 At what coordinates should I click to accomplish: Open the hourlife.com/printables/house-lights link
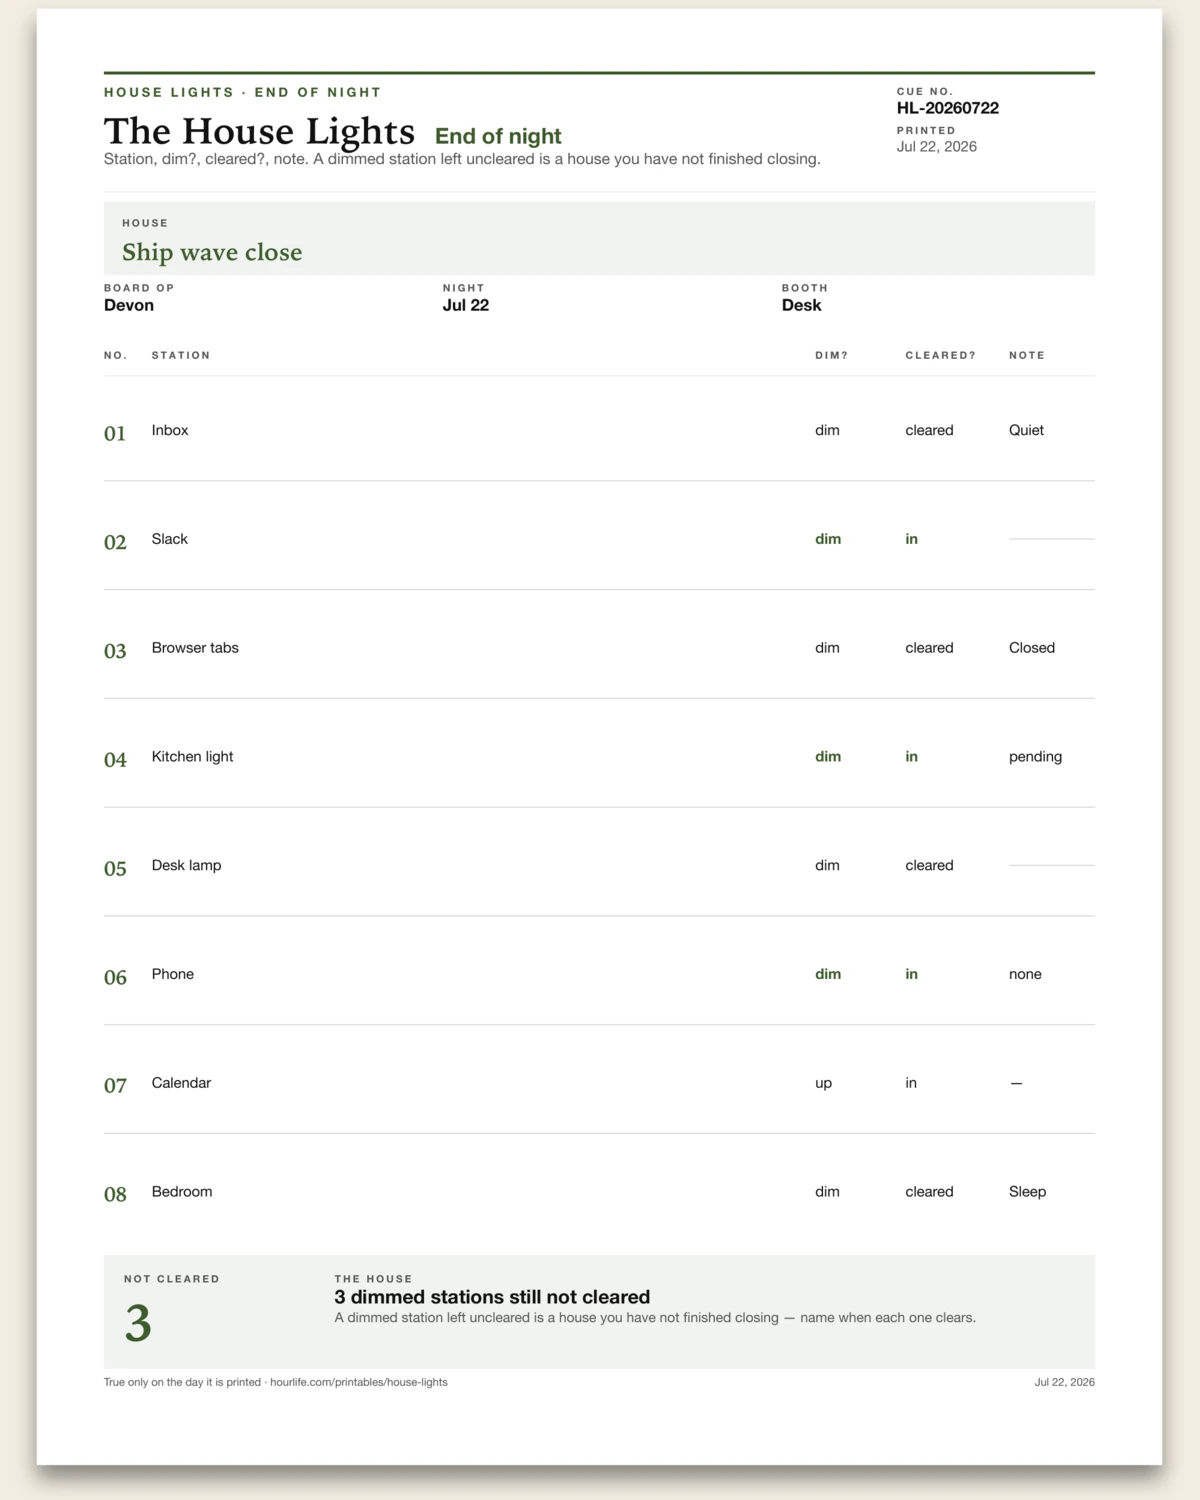[359, 1382]
